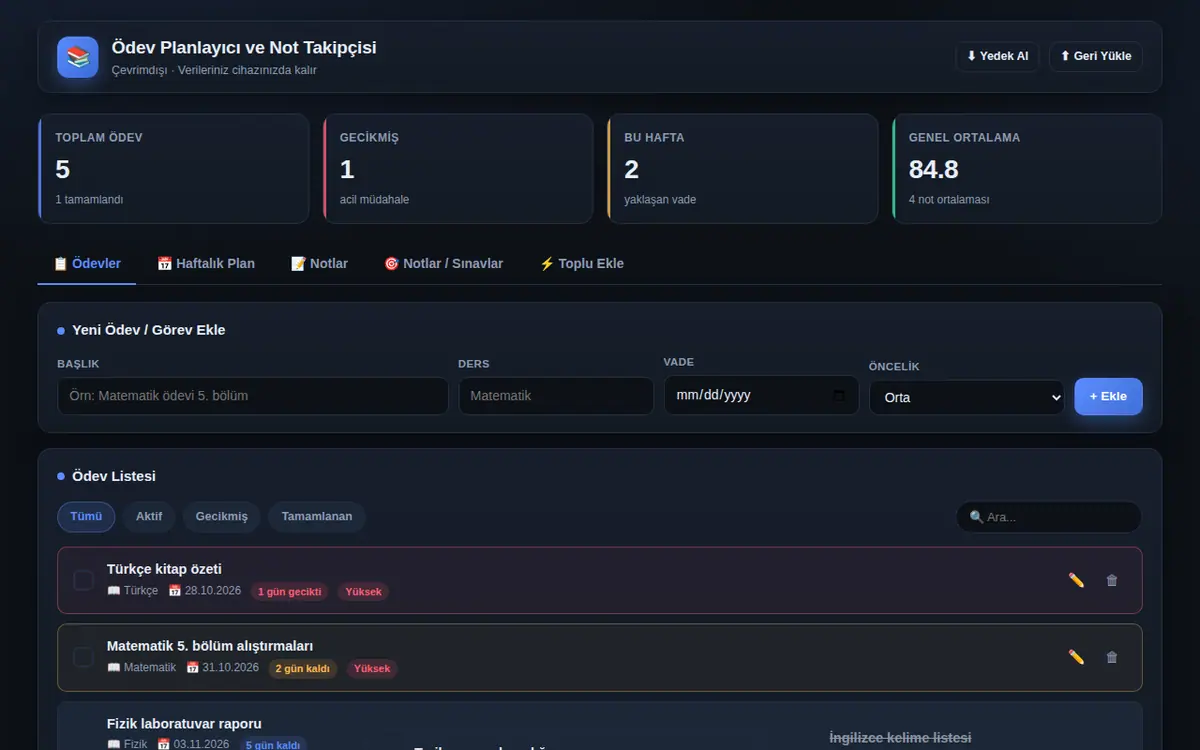Screen dimensions: 1200x750
Task: Click the Yüksek tag on Türkçe kitap özeti
Action: click(x=363, y=591)
